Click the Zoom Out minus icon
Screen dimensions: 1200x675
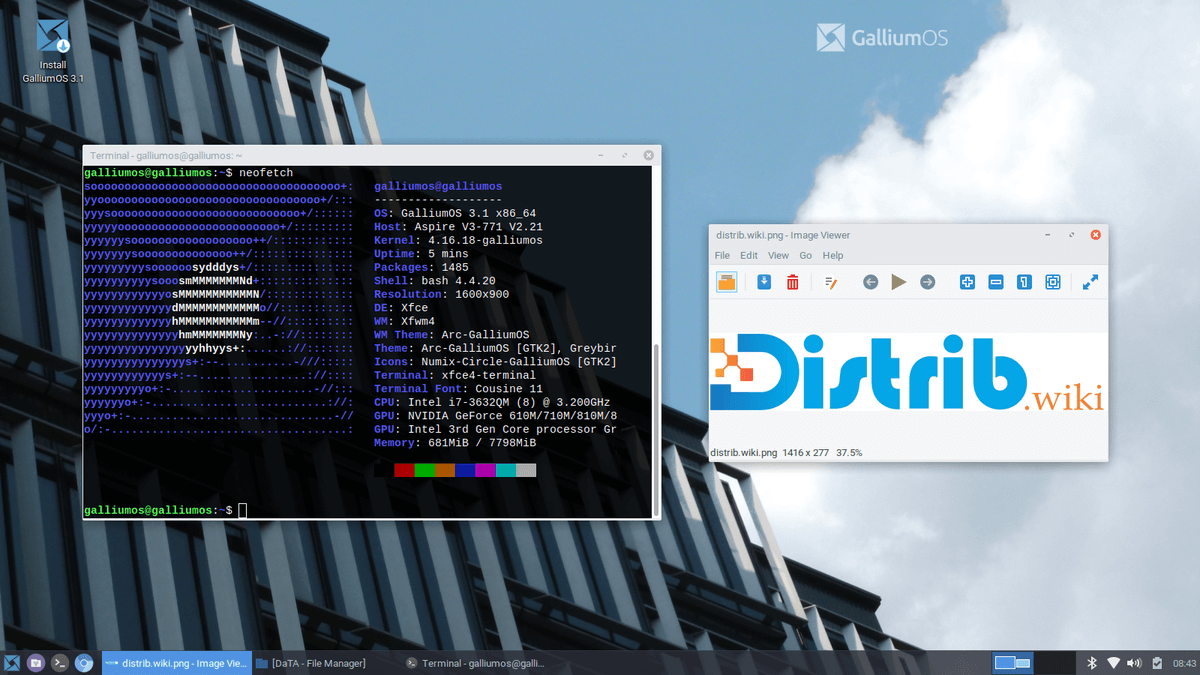click(x=996, y=282)
